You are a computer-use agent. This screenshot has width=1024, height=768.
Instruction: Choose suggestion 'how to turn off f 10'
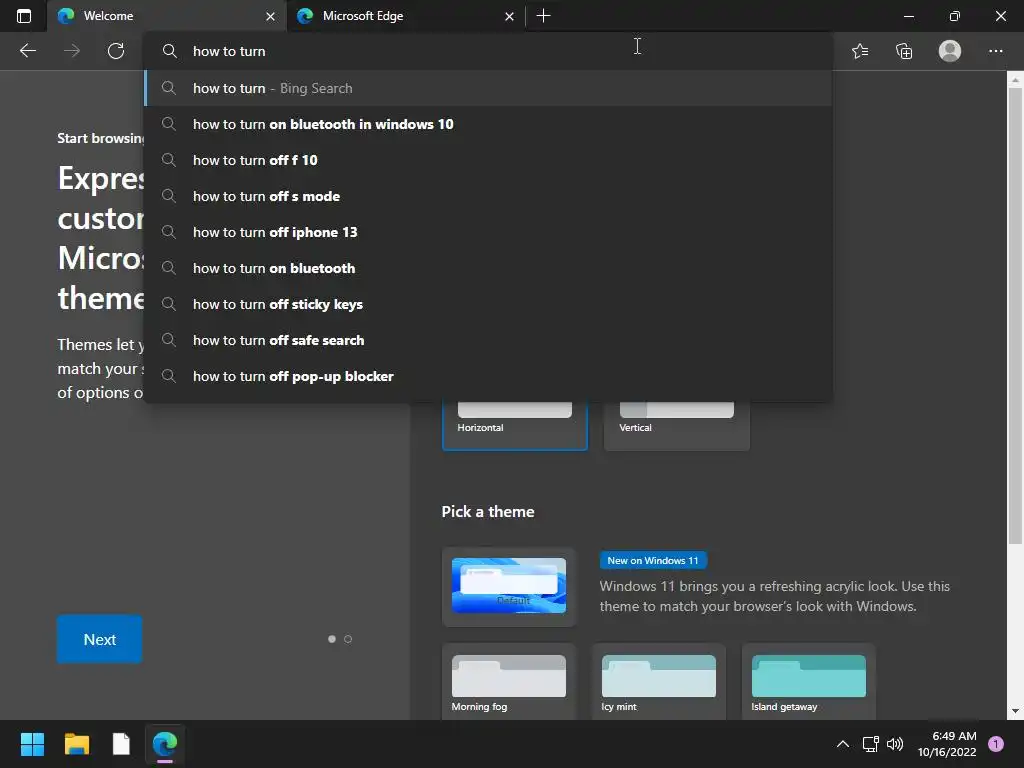pyautogui.click(x=488, y=160)
